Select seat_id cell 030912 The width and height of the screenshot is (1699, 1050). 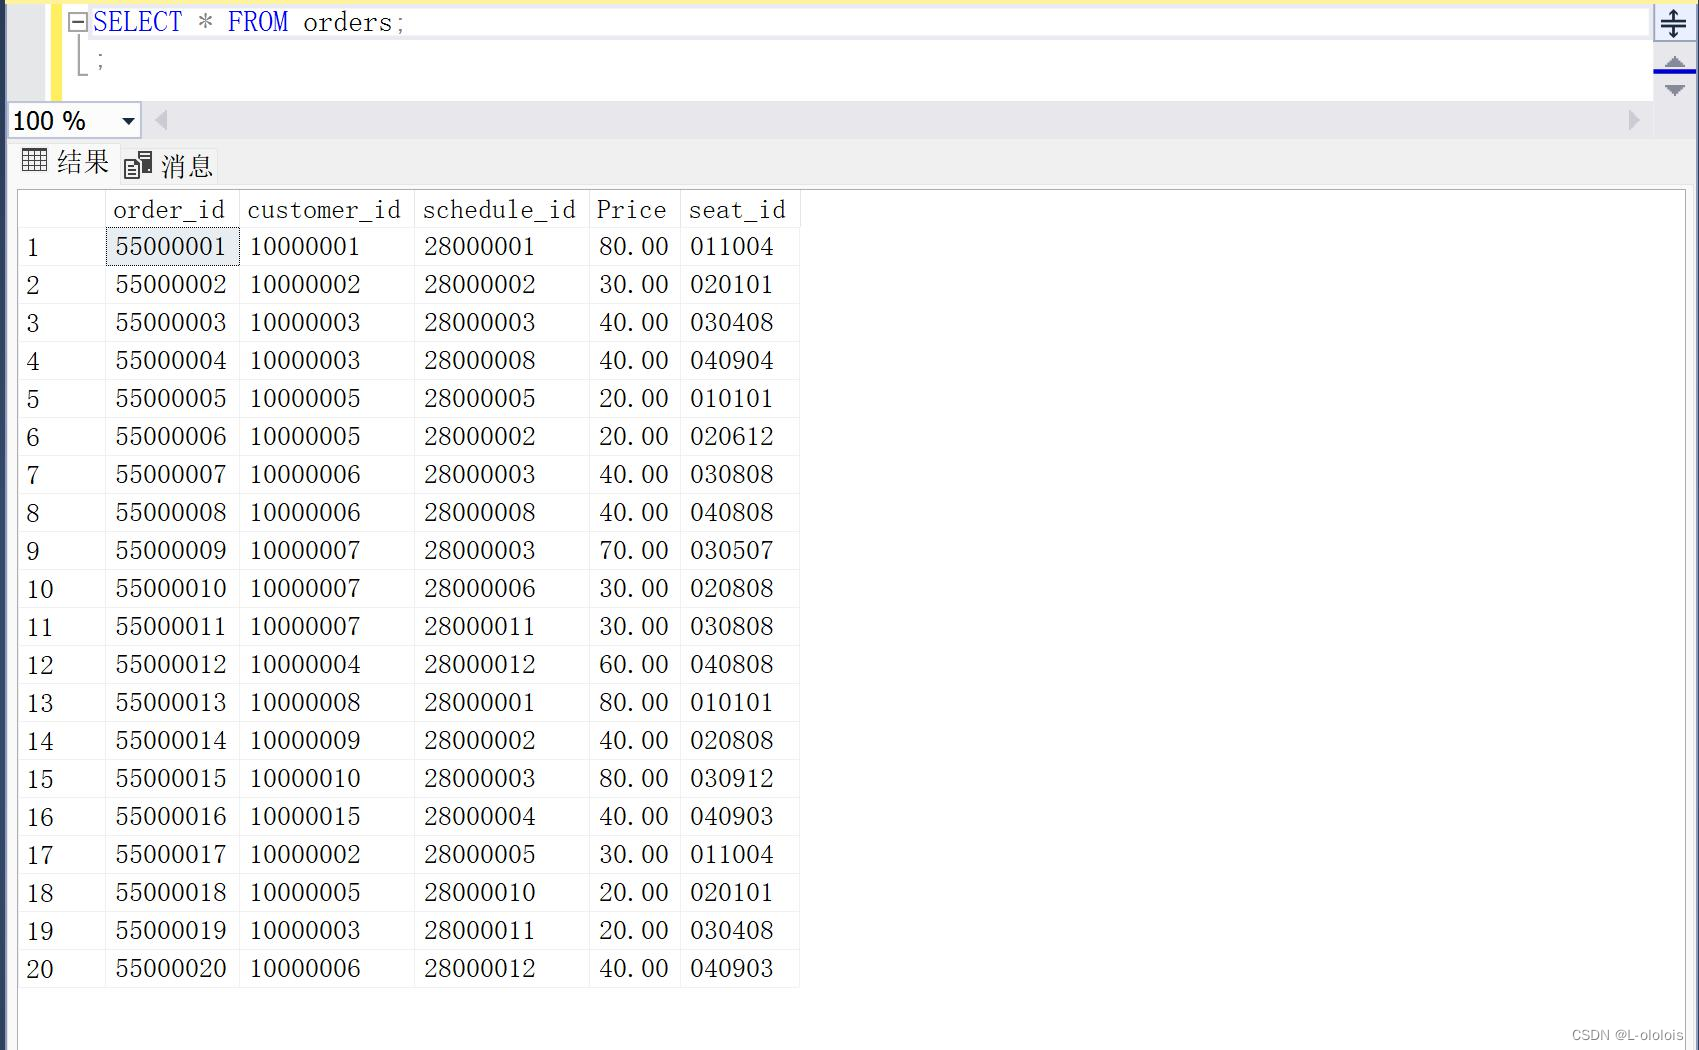739,778
